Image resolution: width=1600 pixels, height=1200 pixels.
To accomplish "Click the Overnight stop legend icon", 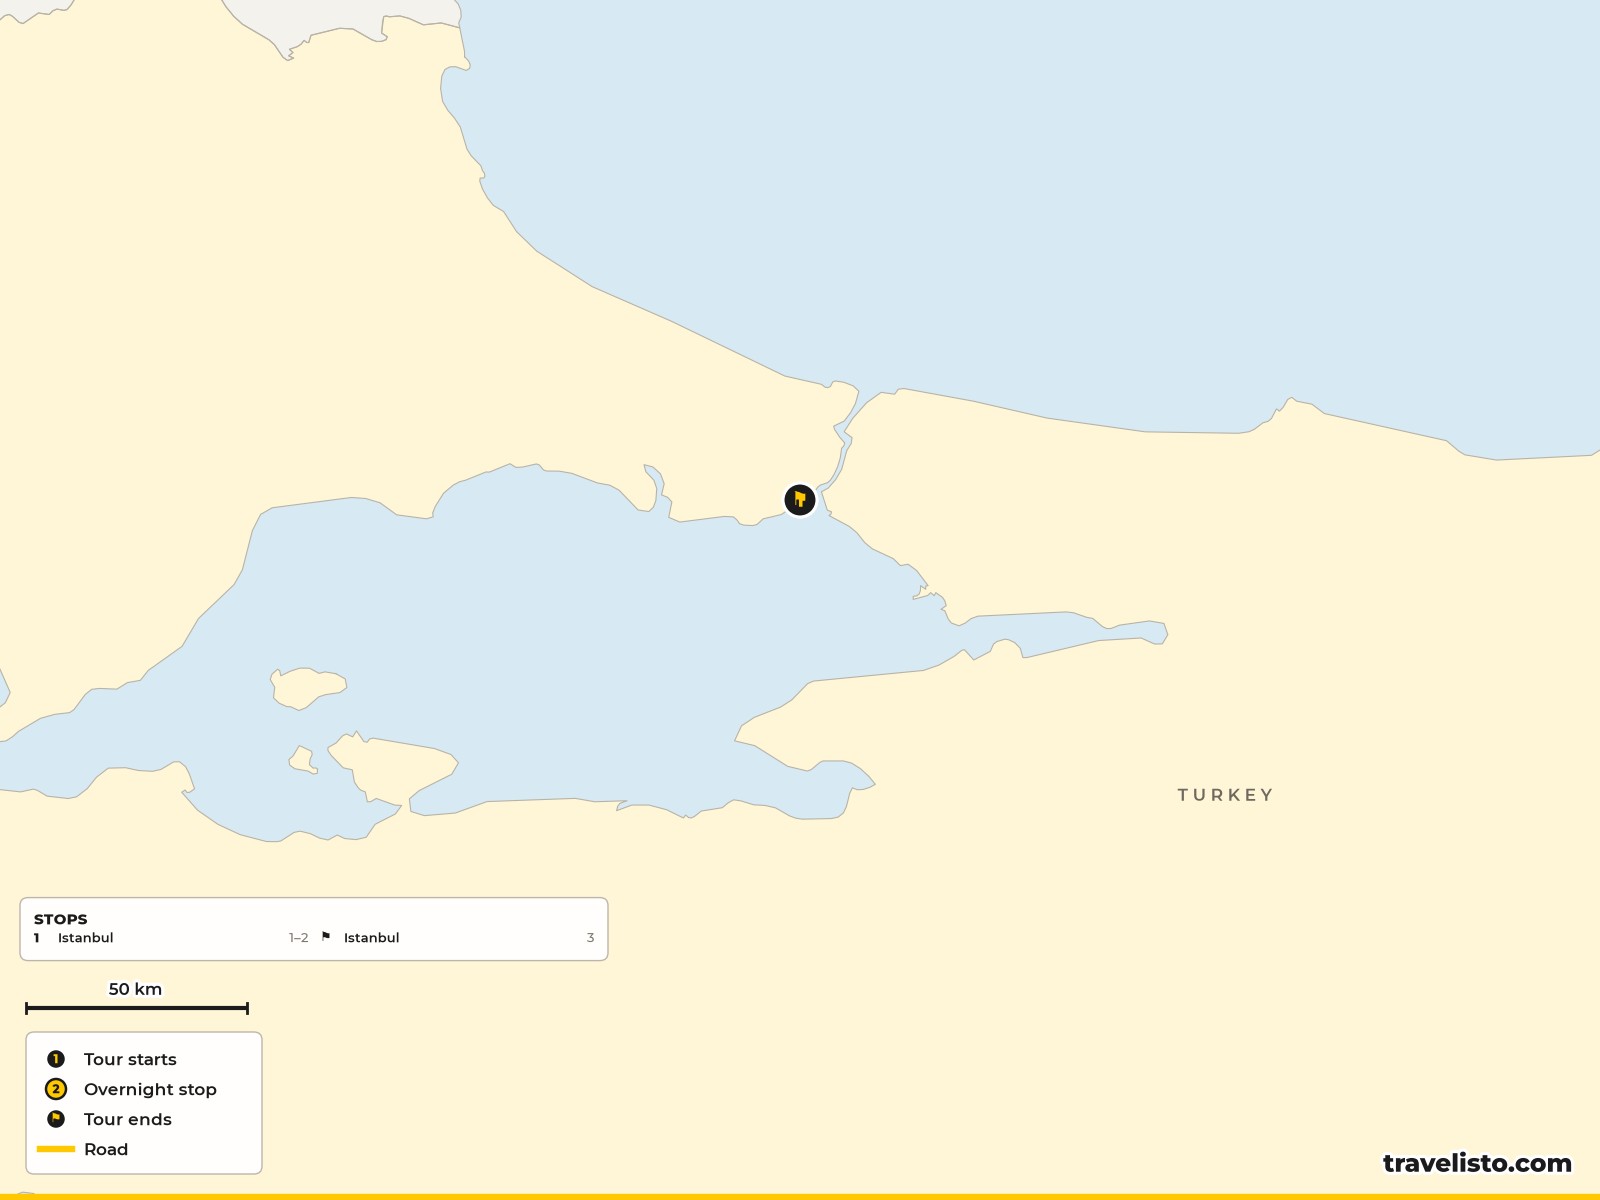I will pos(56,1089).
